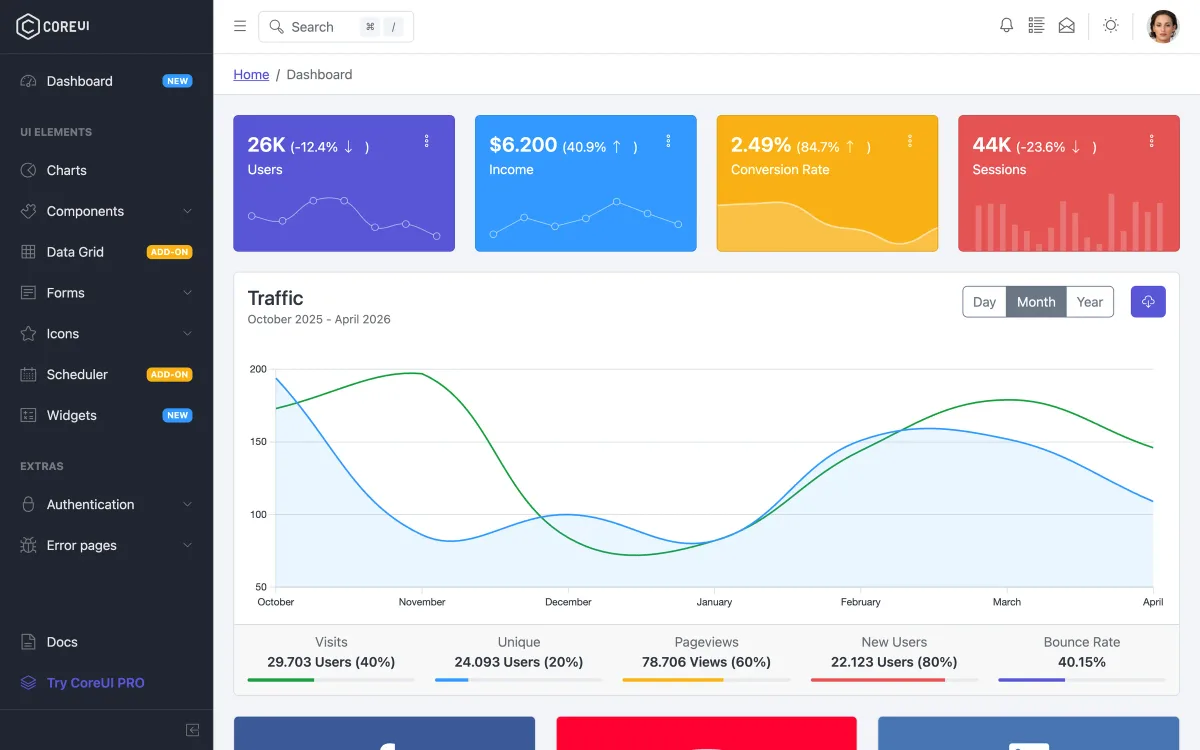Open Widgets sidebar item
Viewport: 1200px width, 750px height.
pos(106,415)
